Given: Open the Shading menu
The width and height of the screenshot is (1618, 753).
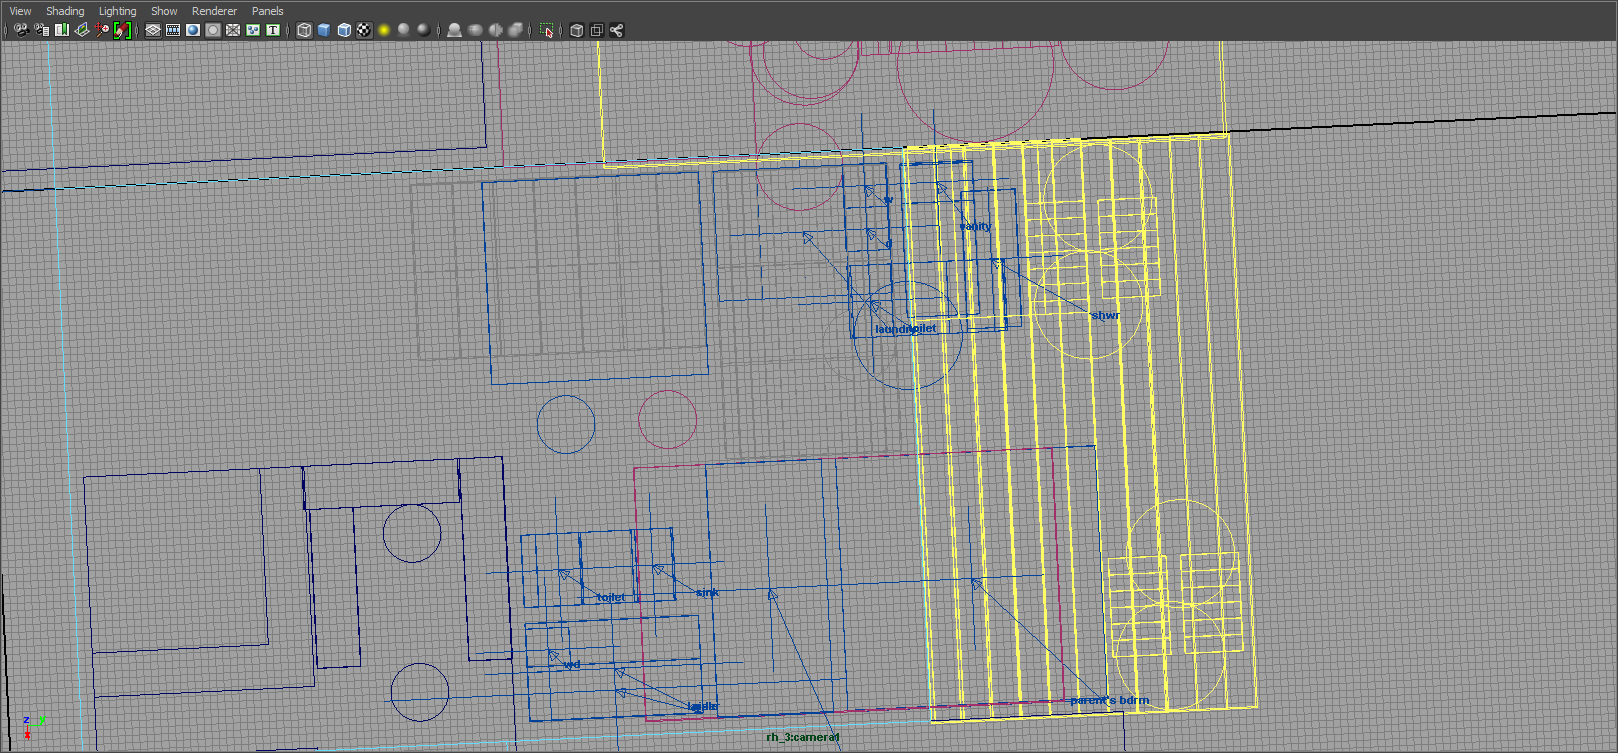Looking at the screenshot, I should (65, 11).
